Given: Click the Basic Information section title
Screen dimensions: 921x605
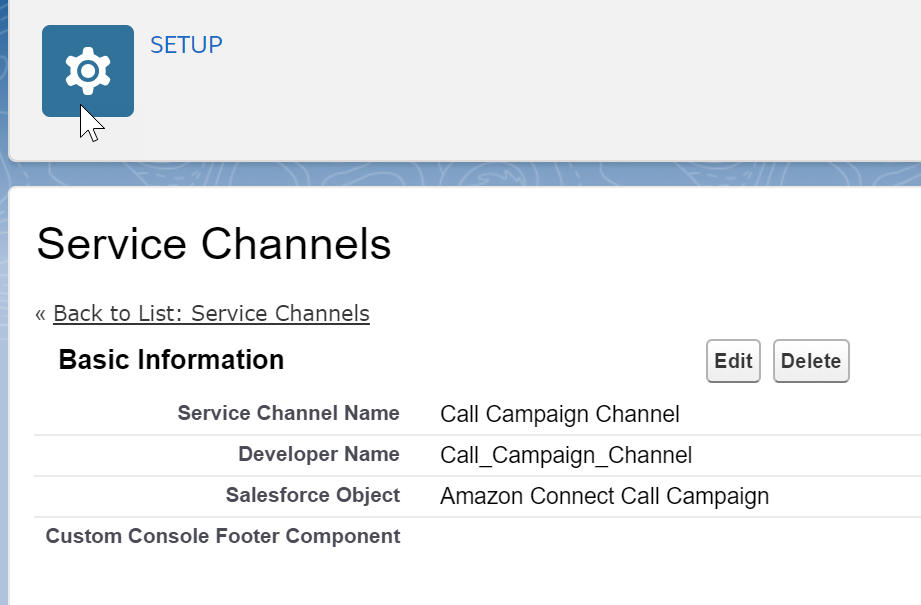Looking at the screenshot, I should click(171, 359).
